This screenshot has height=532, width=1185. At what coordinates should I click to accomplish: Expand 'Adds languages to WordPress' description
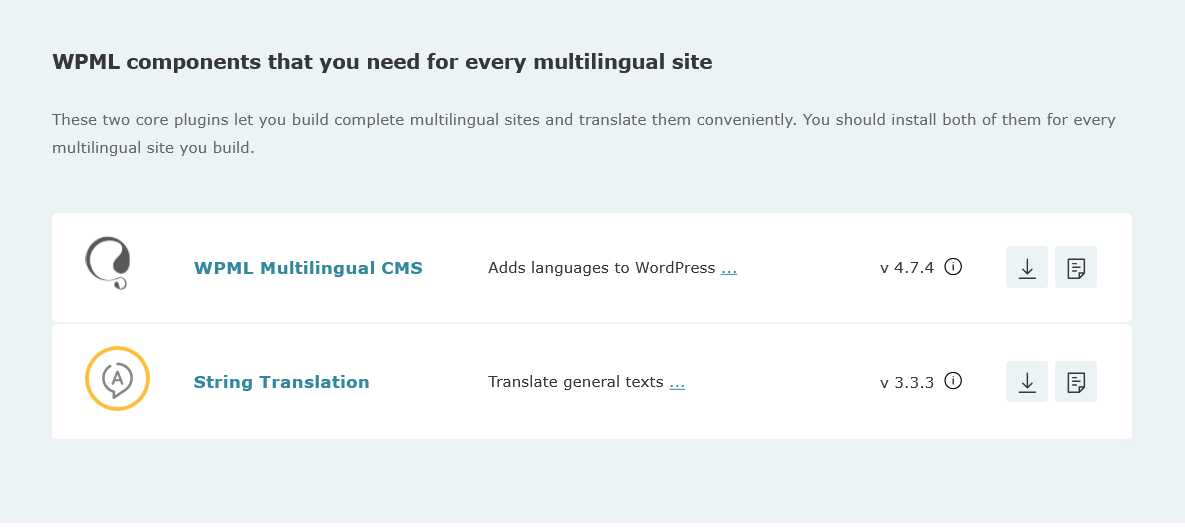[x=729, y=268]
